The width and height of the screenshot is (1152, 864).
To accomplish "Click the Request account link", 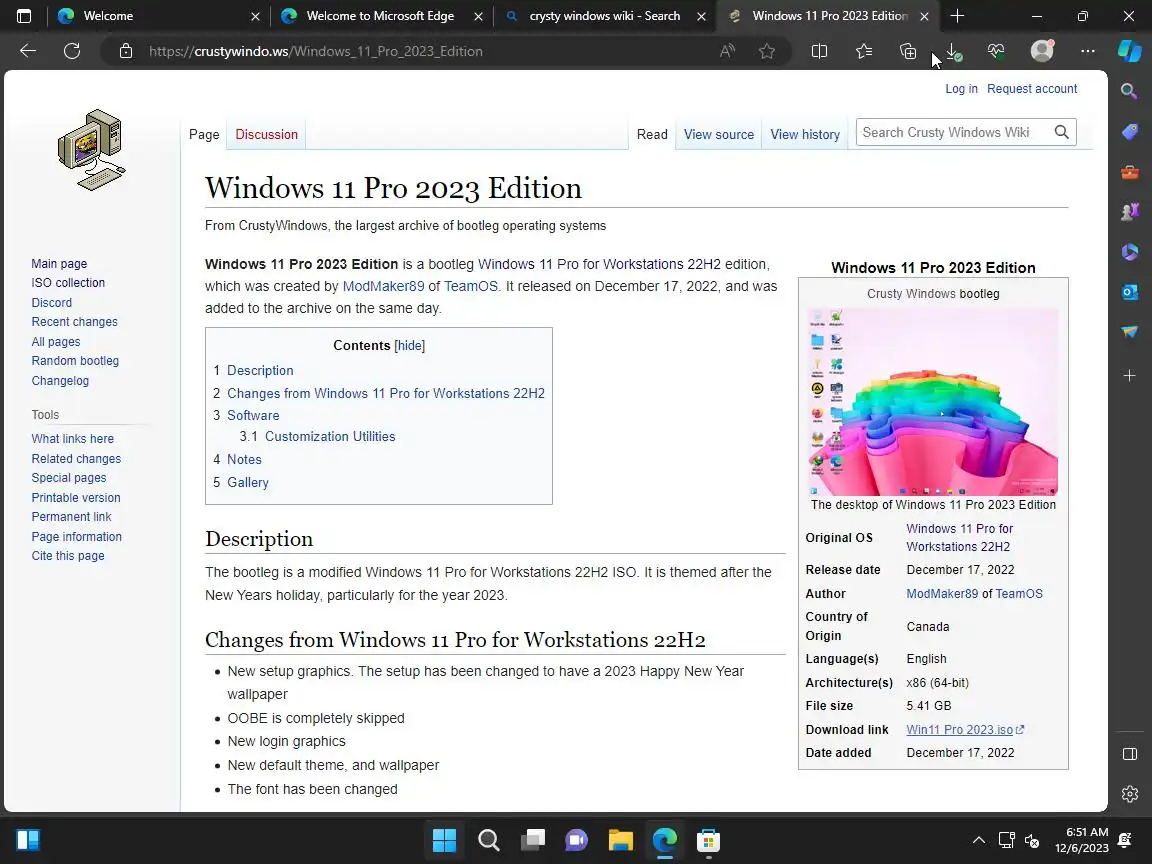I will 1032,88.
